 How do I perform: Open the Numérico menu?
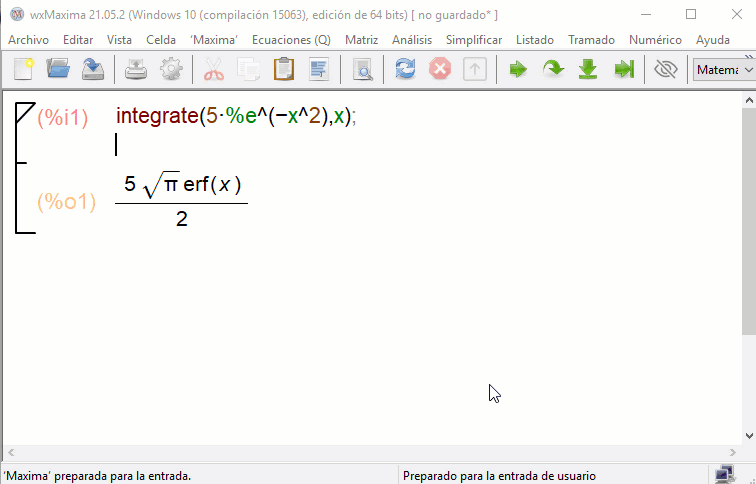click(655, 40)
